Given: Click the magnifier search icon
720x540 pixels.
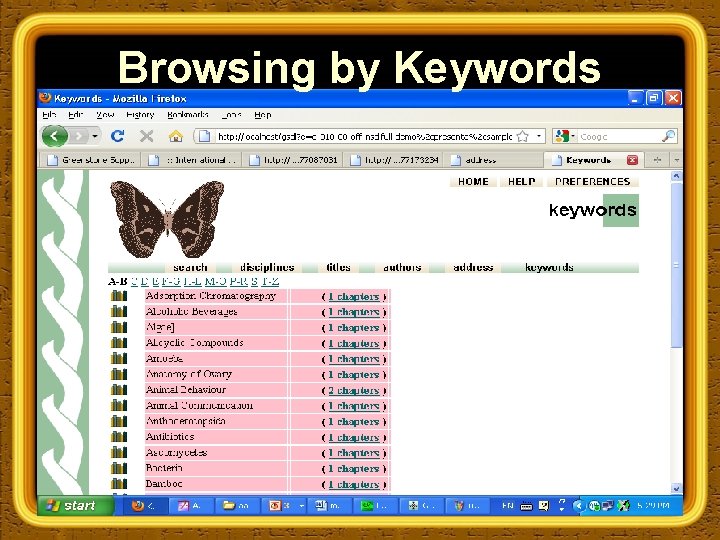Looking at the screenshot, I should (x=669, y=136).
